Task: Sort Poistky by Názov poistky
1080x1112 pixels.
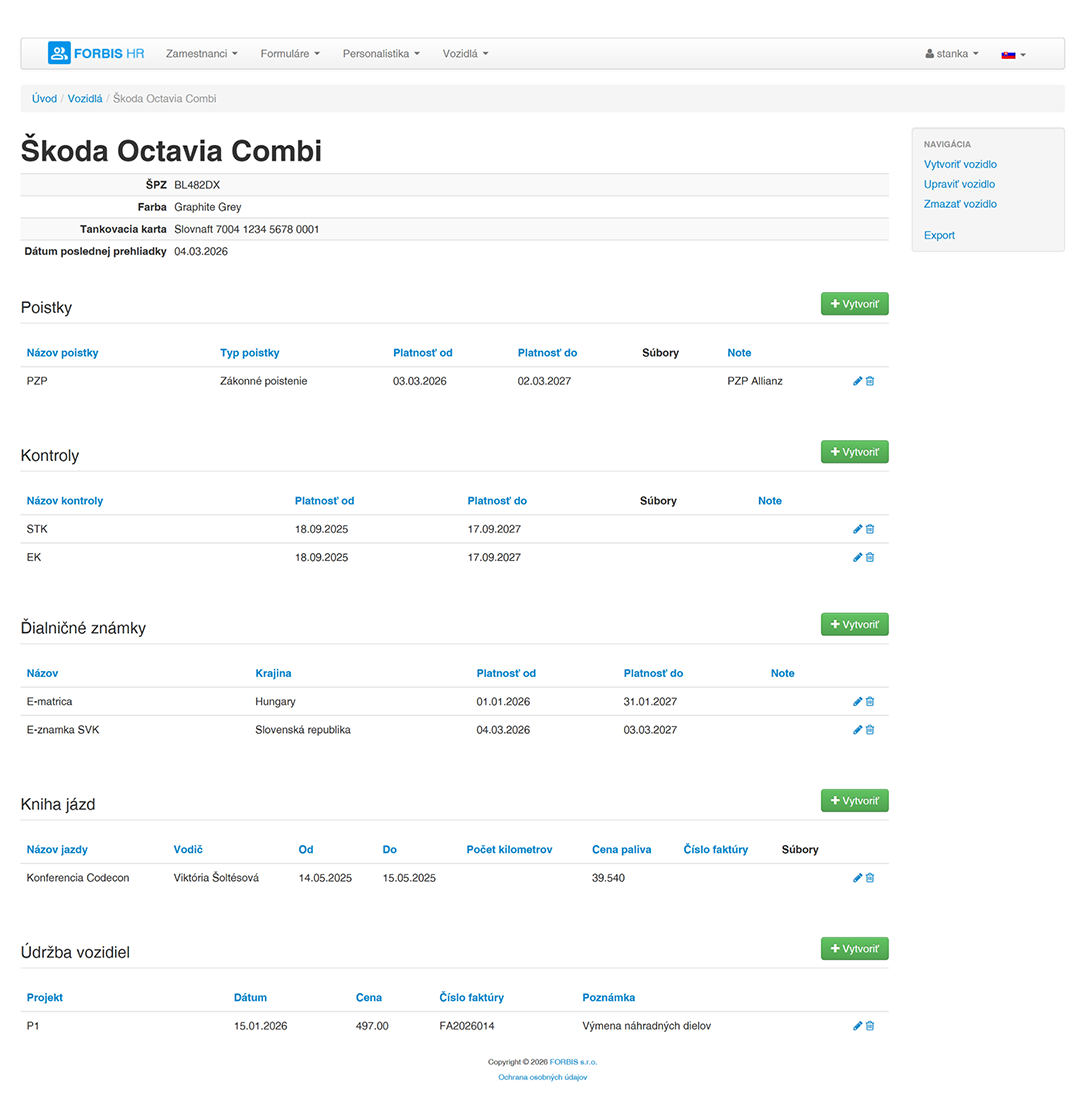Action: (62, 353)
